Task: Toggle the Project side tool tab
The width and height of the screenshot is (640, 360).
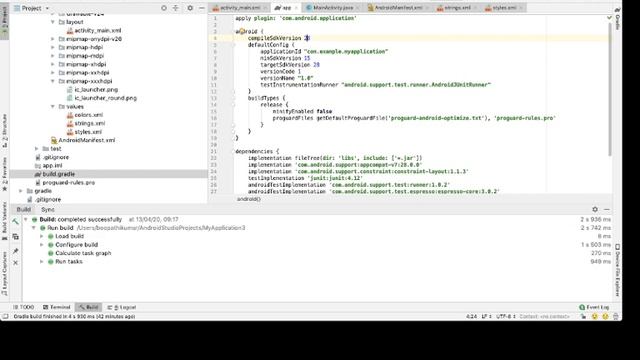Action: 4,20
